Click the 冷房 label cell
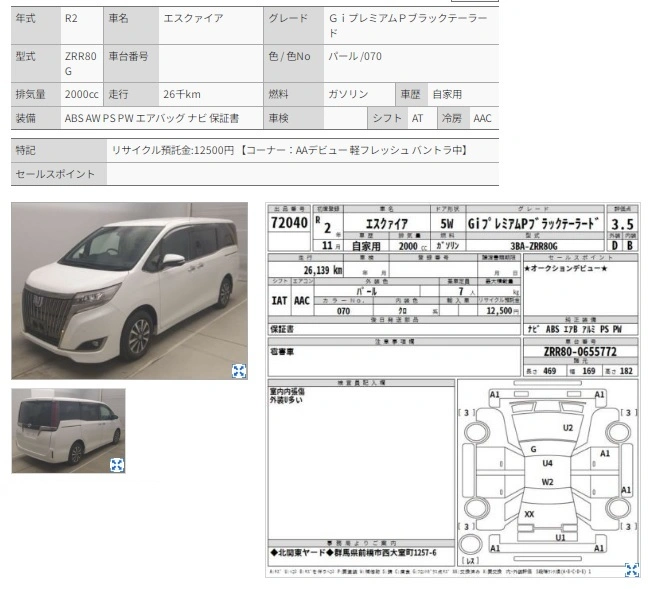This screenshot has height=589, width=659. coord(453,118)
